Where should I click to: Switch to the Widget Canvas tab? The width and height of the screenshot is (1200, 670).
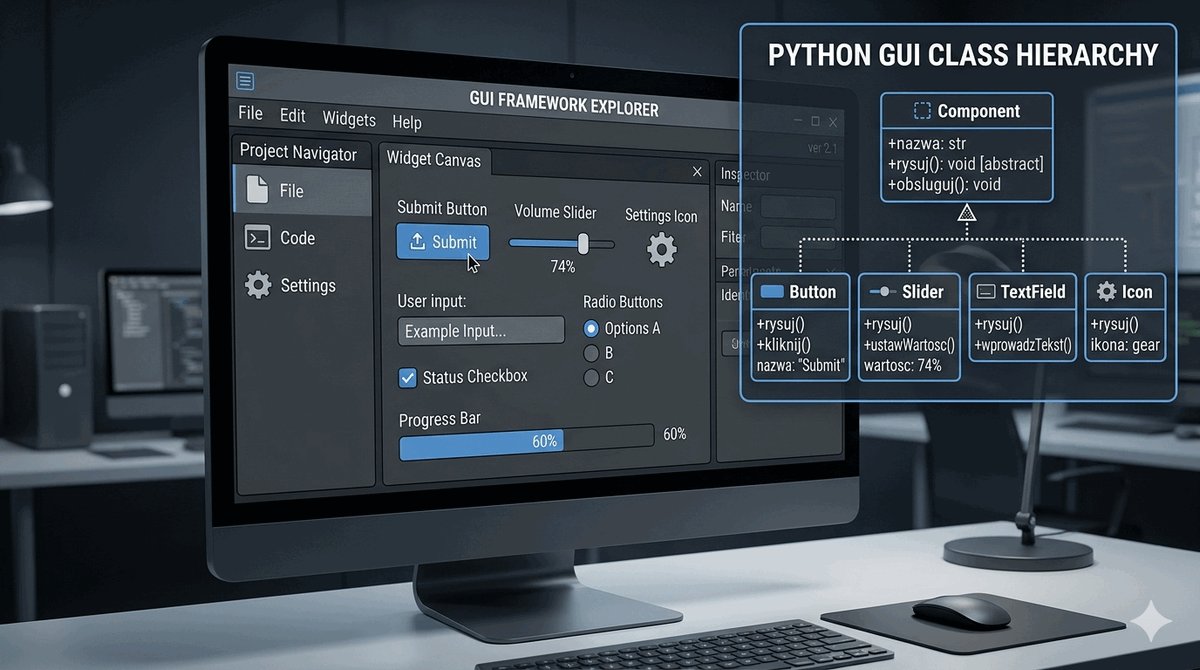(x=433, y=160)
